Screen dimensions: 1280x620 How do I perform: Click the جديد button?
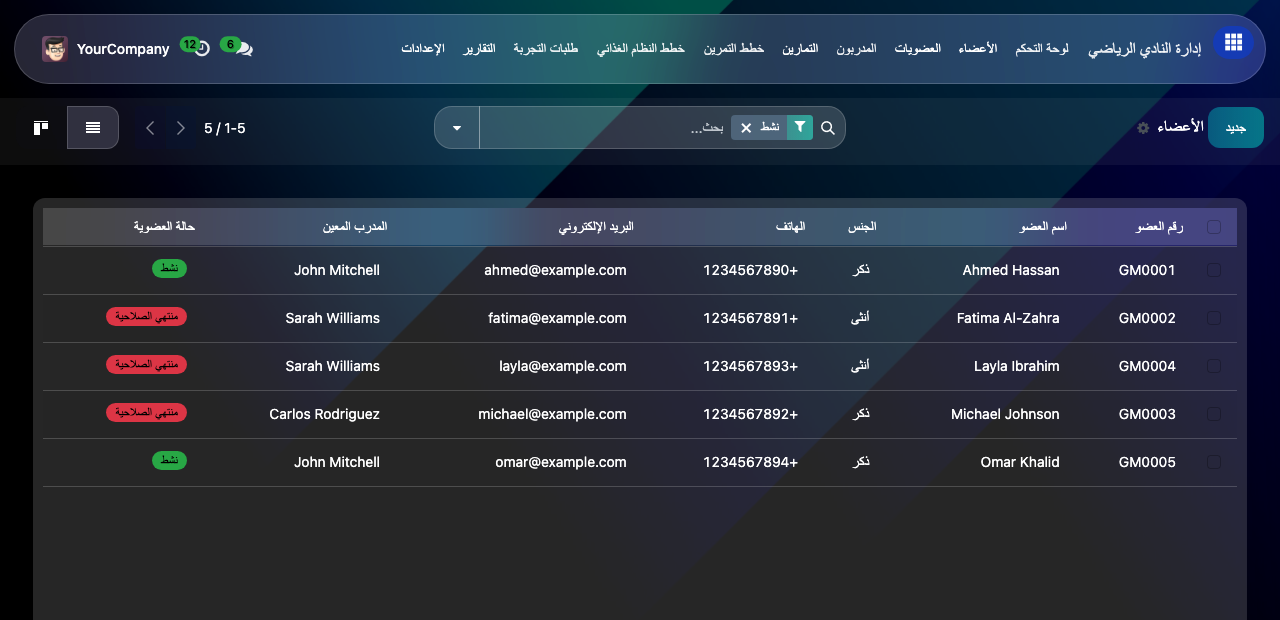[1236, 128]
